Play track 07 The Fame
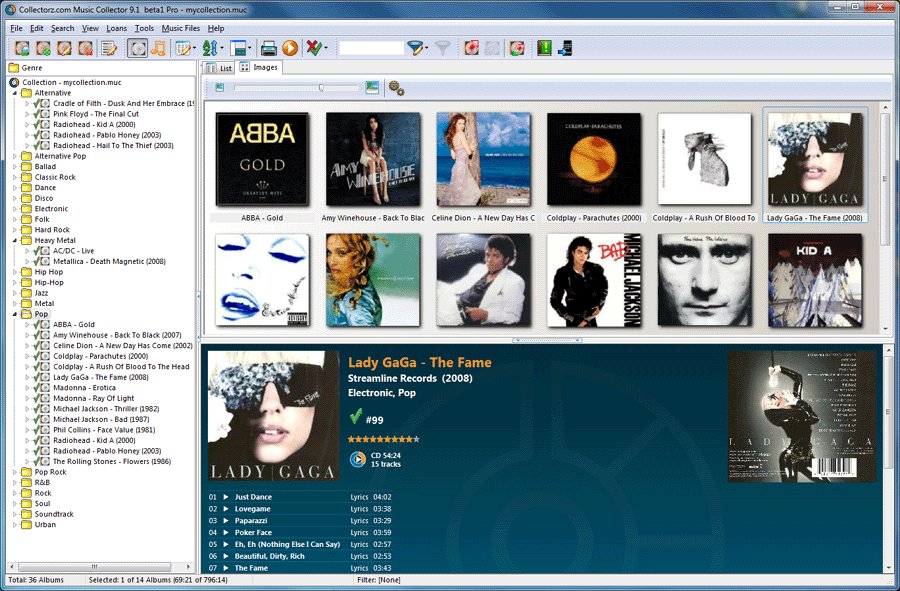Image resolution: width=900 pixels, height=591 pixels. (226, 568)
